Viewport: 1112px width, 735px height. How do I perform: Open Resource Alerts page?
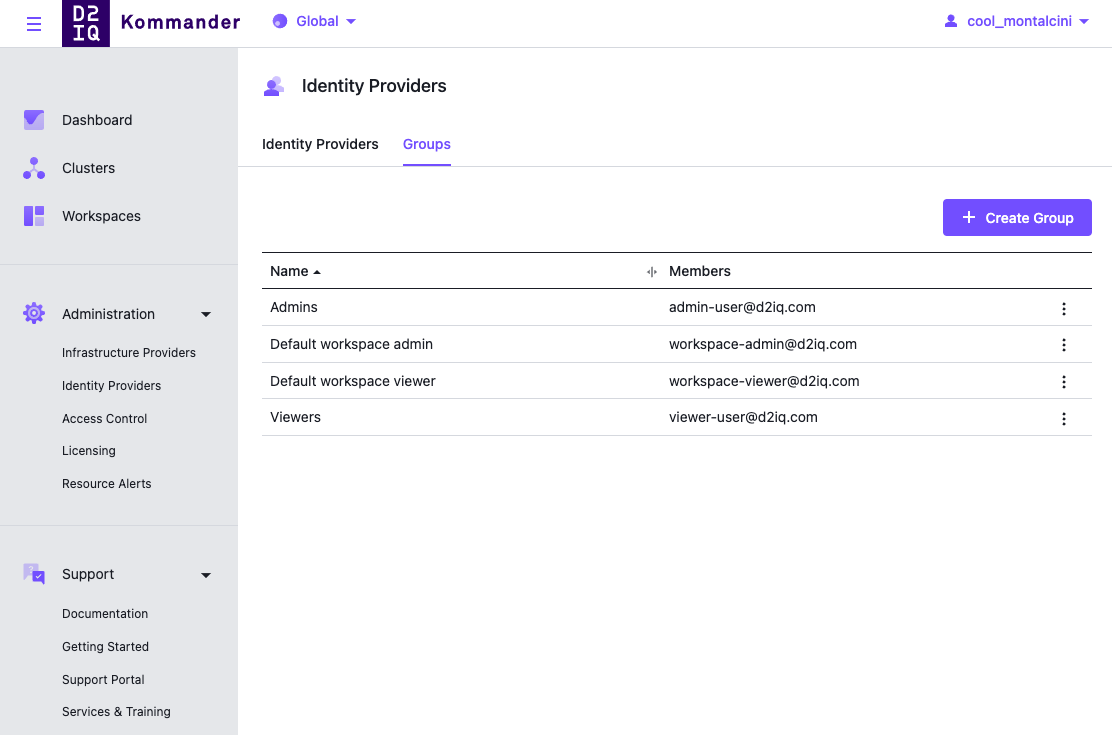106,483
